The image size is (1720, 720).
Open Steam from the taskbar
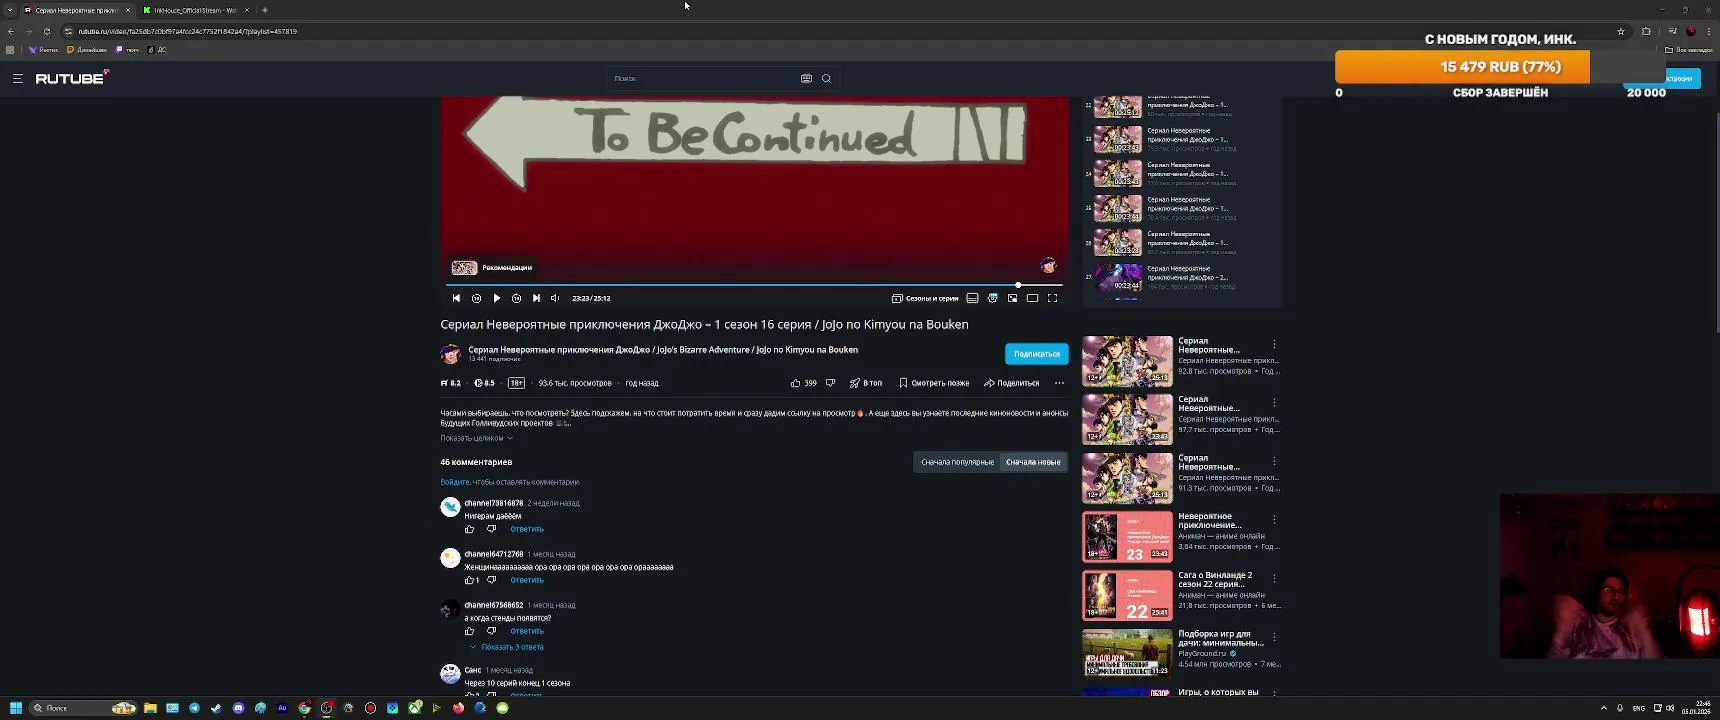pos(216,708)
